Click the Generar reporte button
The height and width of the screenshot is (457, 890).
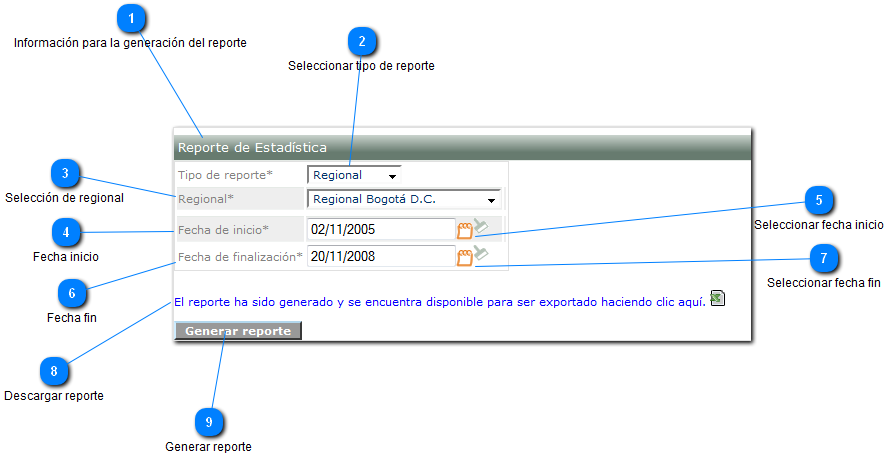click(x=238, y=331)
